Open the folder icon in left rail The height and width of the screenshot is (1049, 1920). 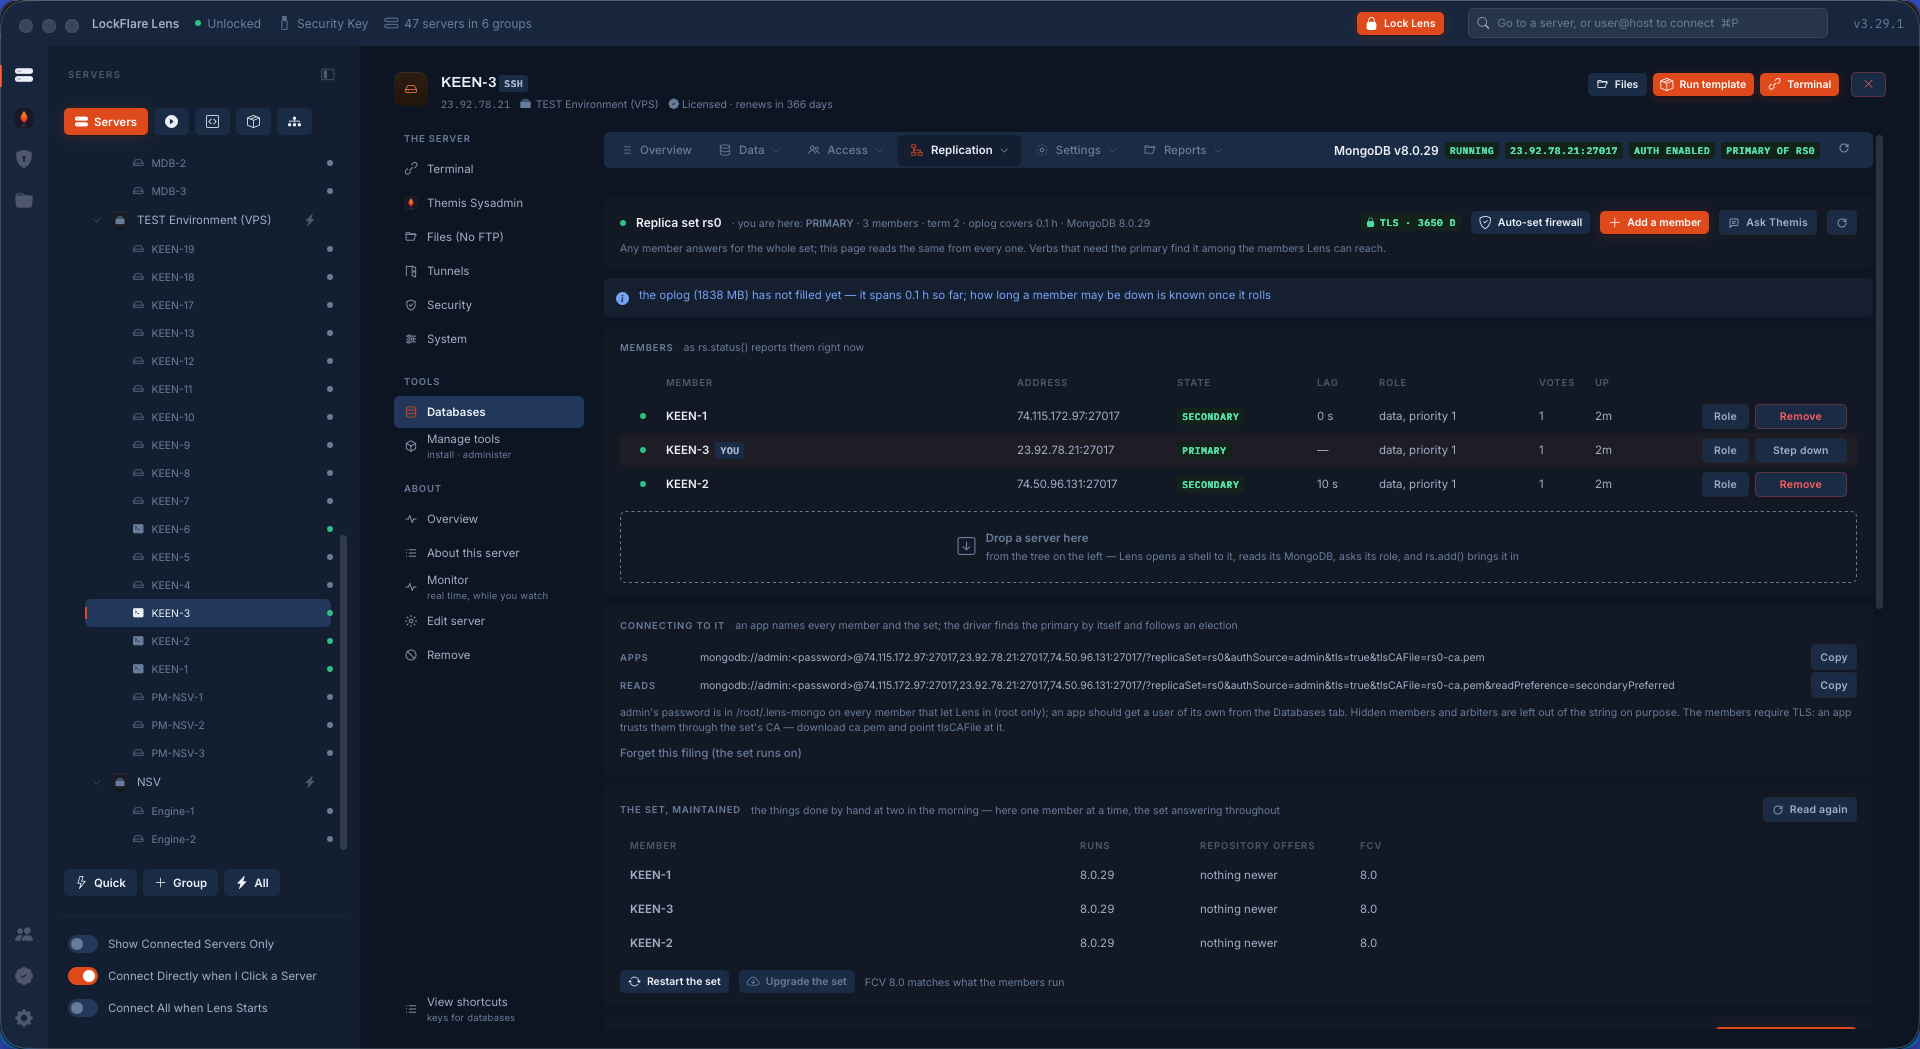click(24, 201)
